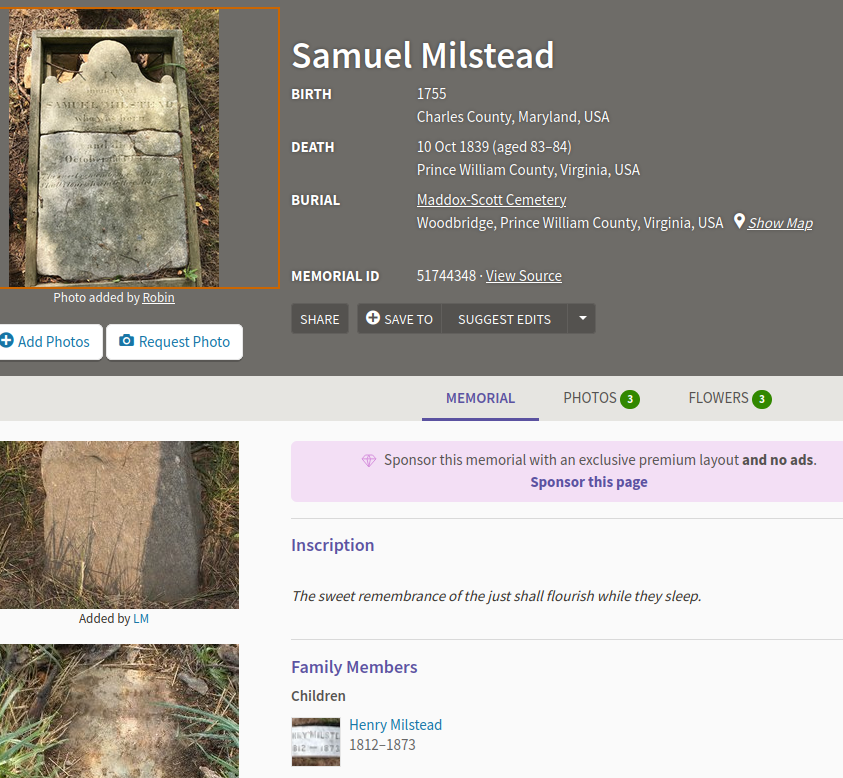The image size is (843, 778).
Task: Open photo contributor Robin's profile
Action: click(x=158, y=297)
